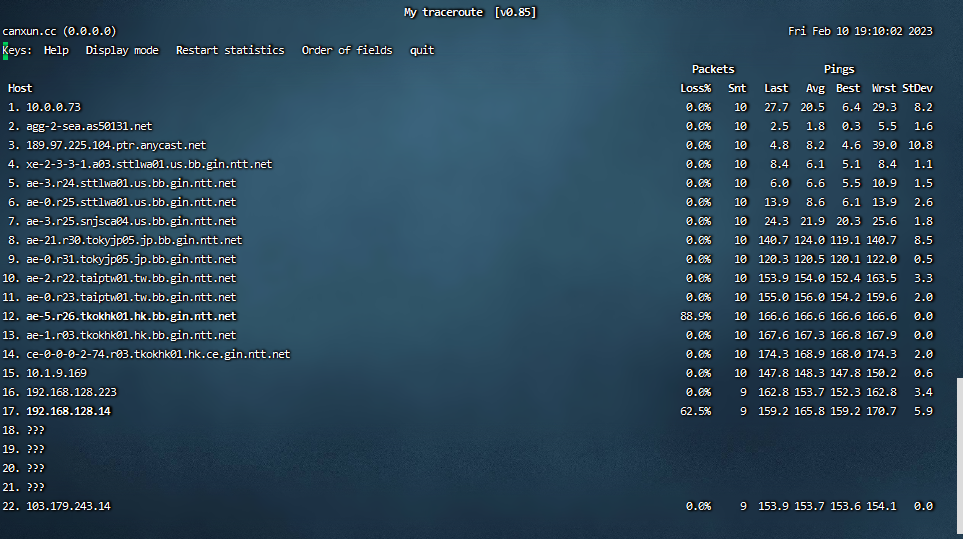
Task: Click Avg value 20.5 in hop 1
Action: coord(812,107)
